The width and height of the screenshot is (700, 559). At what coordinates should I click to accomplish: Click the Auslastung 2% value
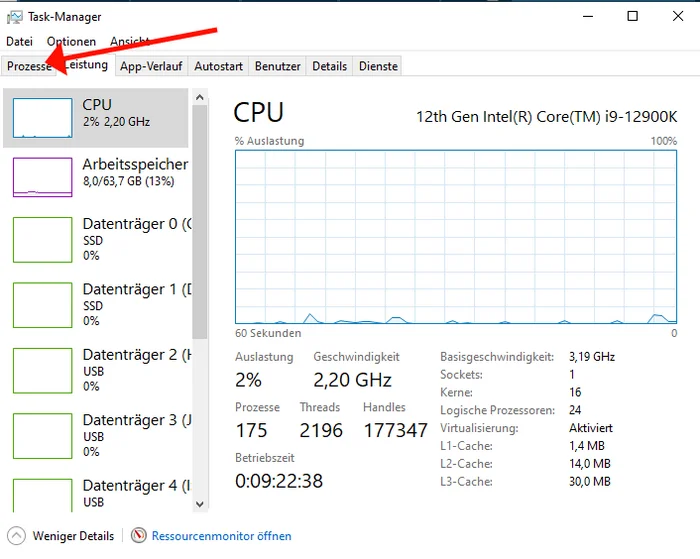pos(248,380)
